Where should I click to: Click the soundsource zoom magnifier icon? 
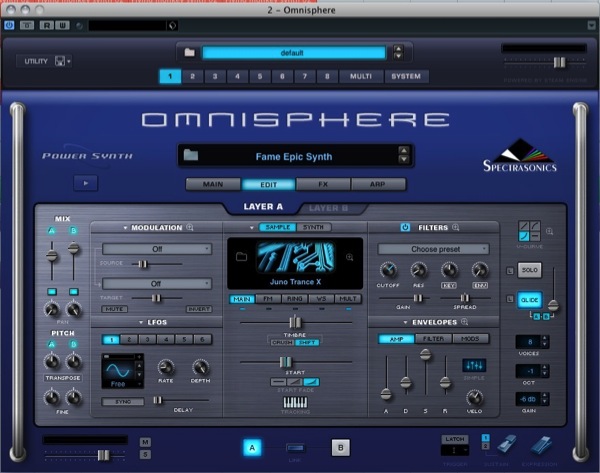click(x=349, y=257)
